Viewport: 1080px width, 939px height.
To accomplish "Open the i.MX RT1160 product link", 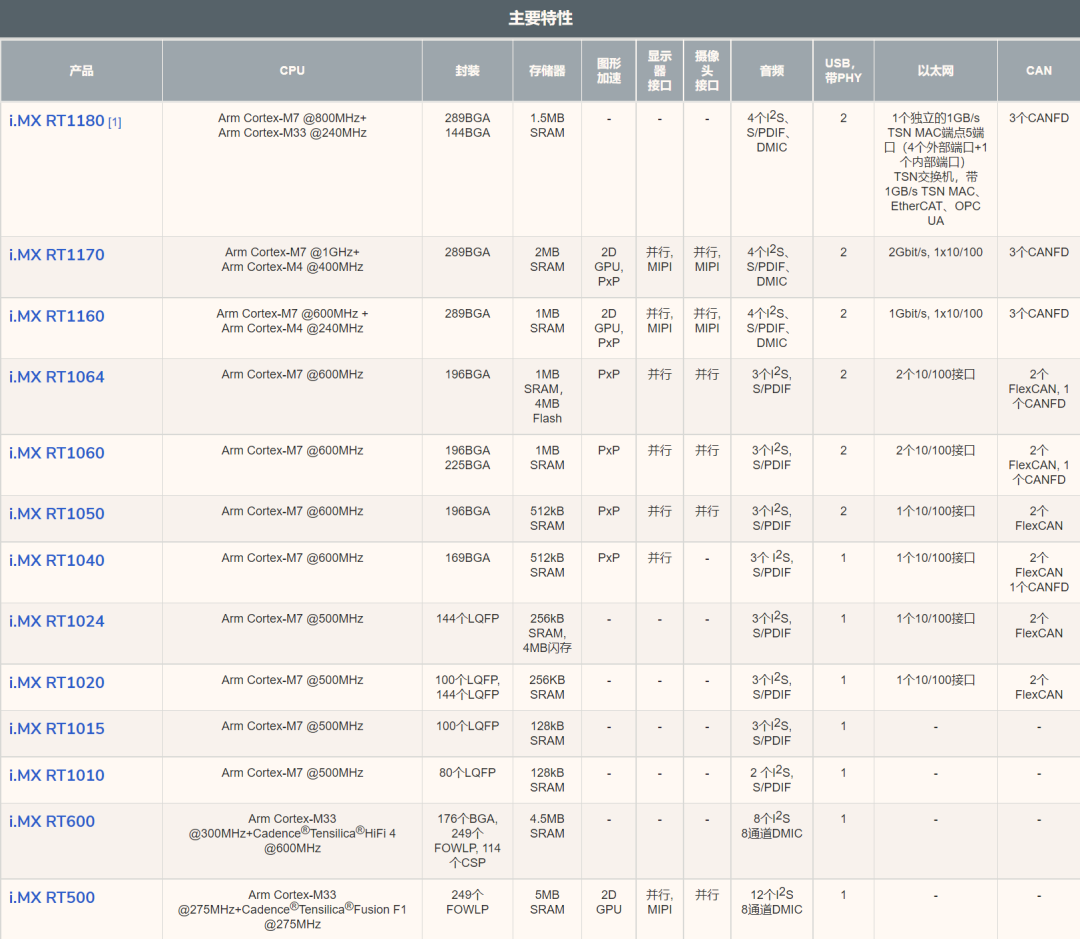I will (56, 316).
